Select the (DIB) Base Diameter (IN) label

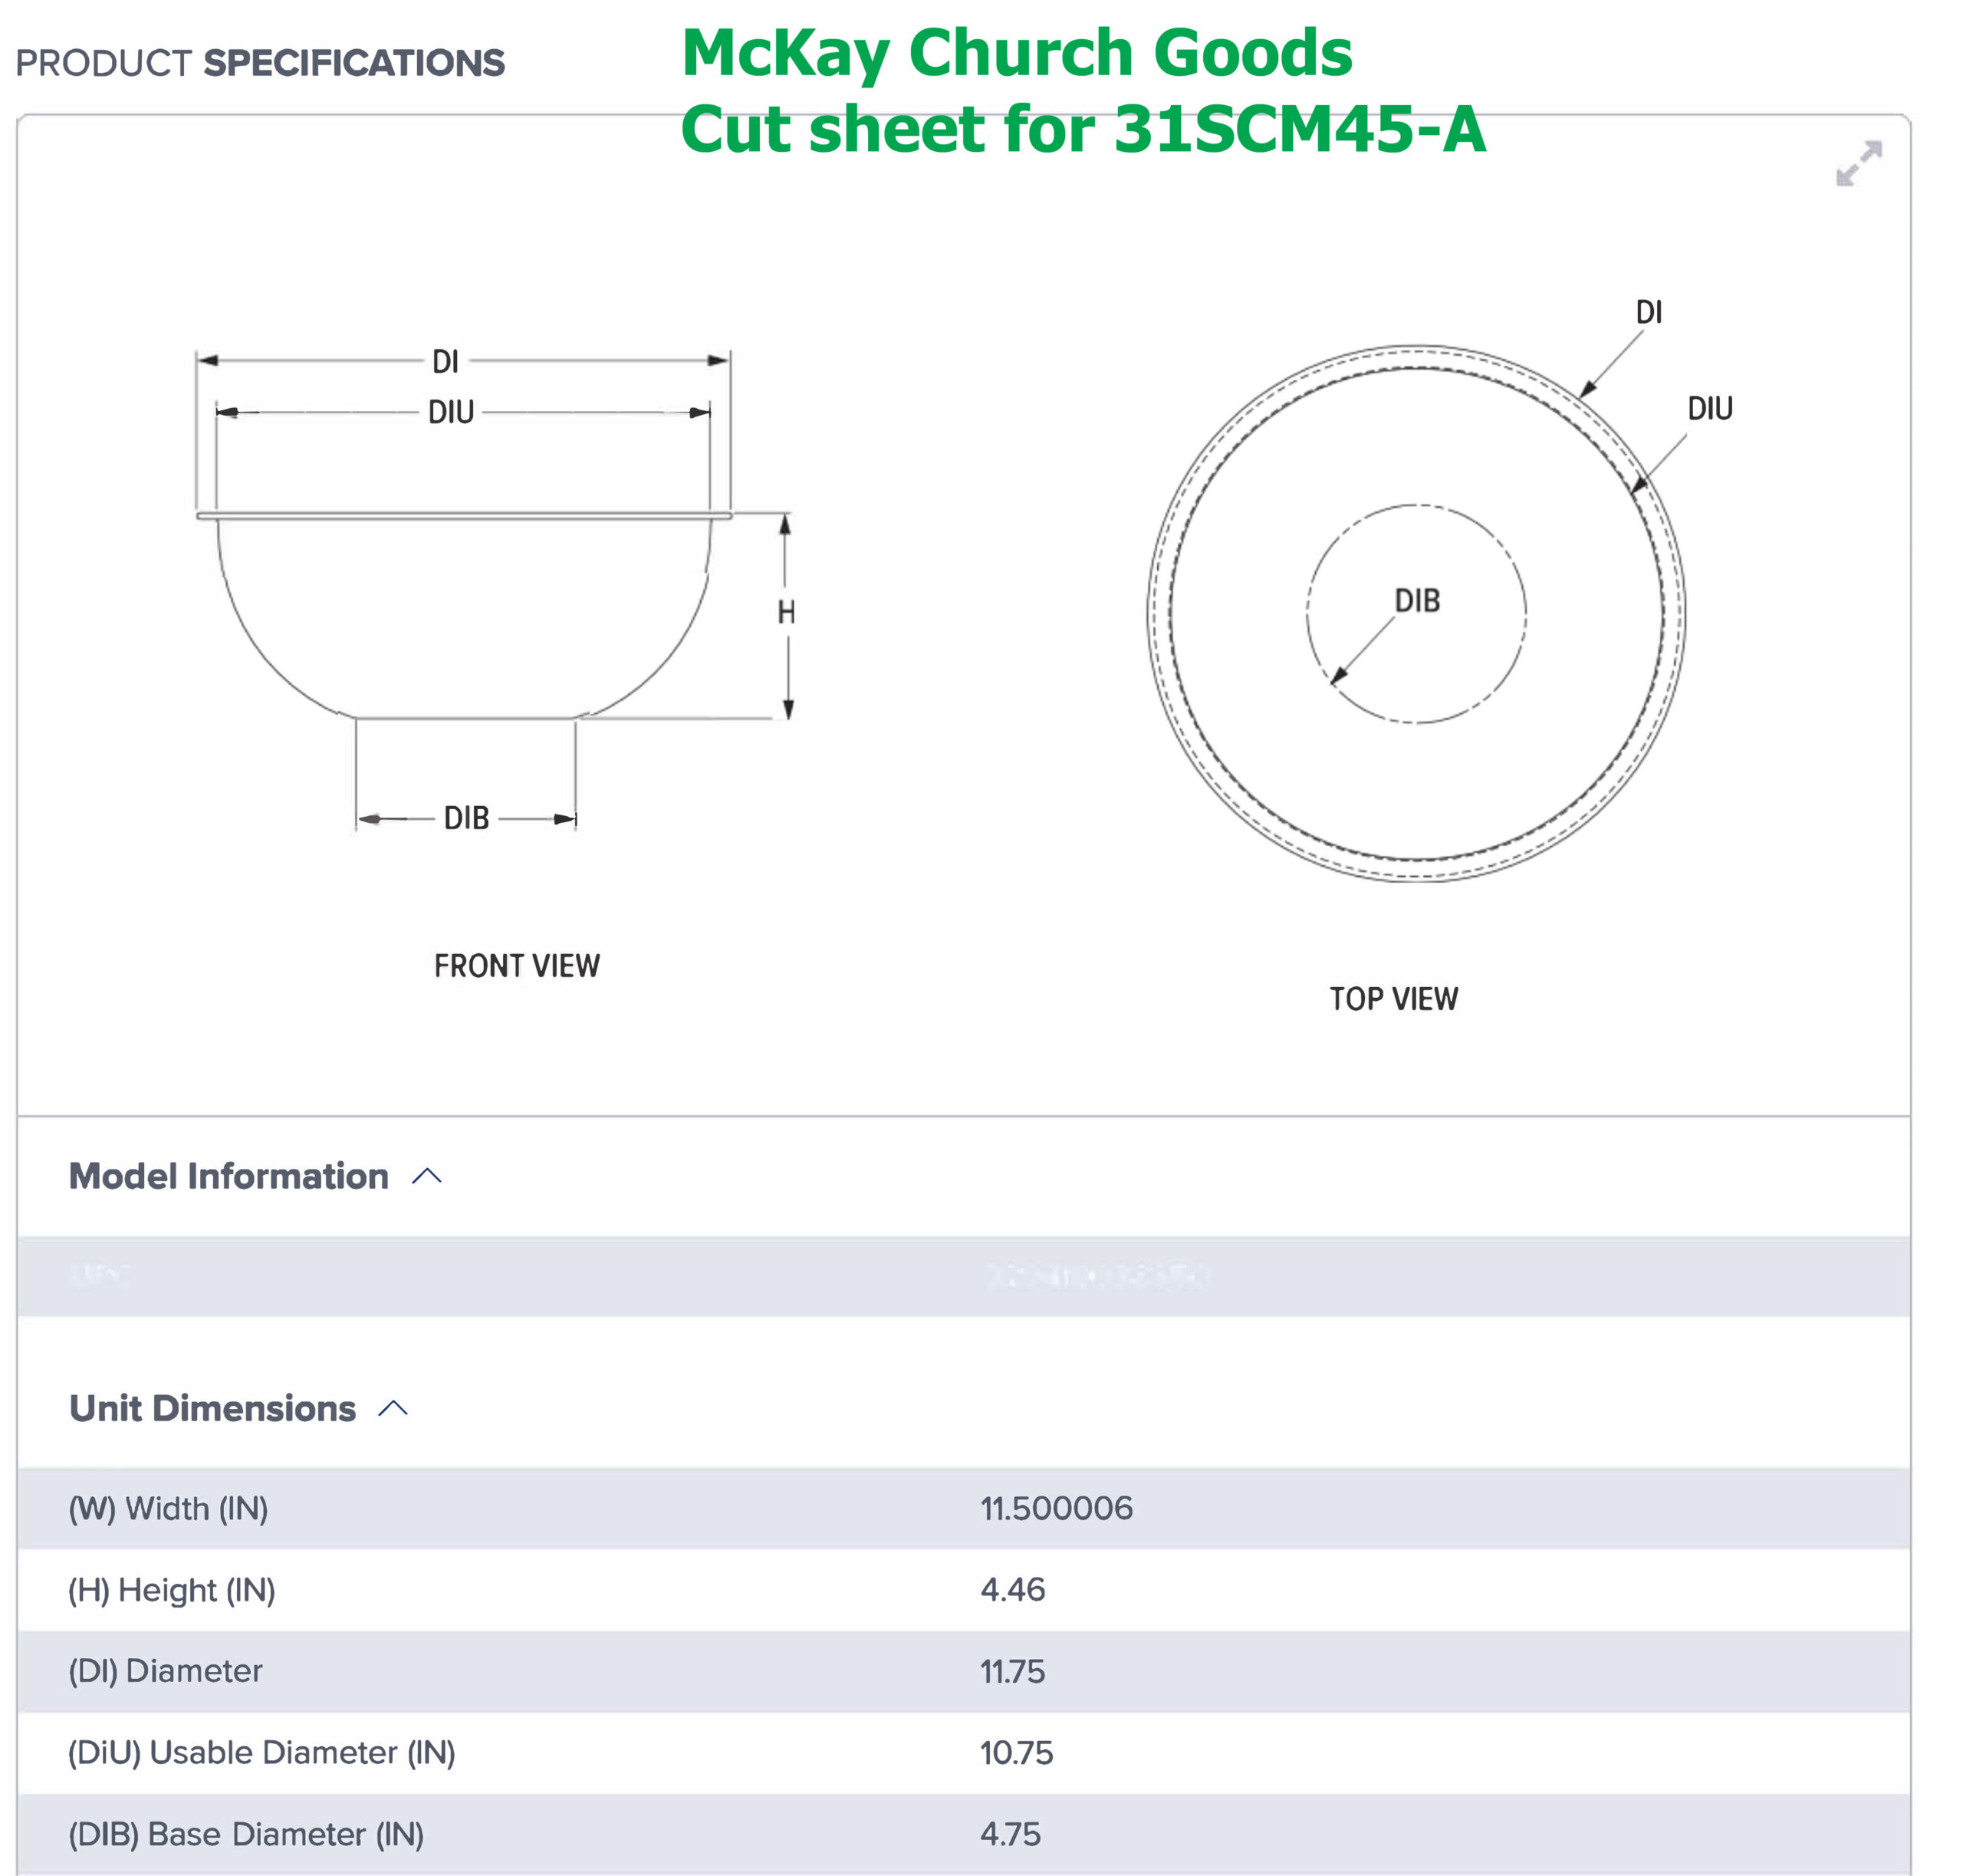point(246,1834)
